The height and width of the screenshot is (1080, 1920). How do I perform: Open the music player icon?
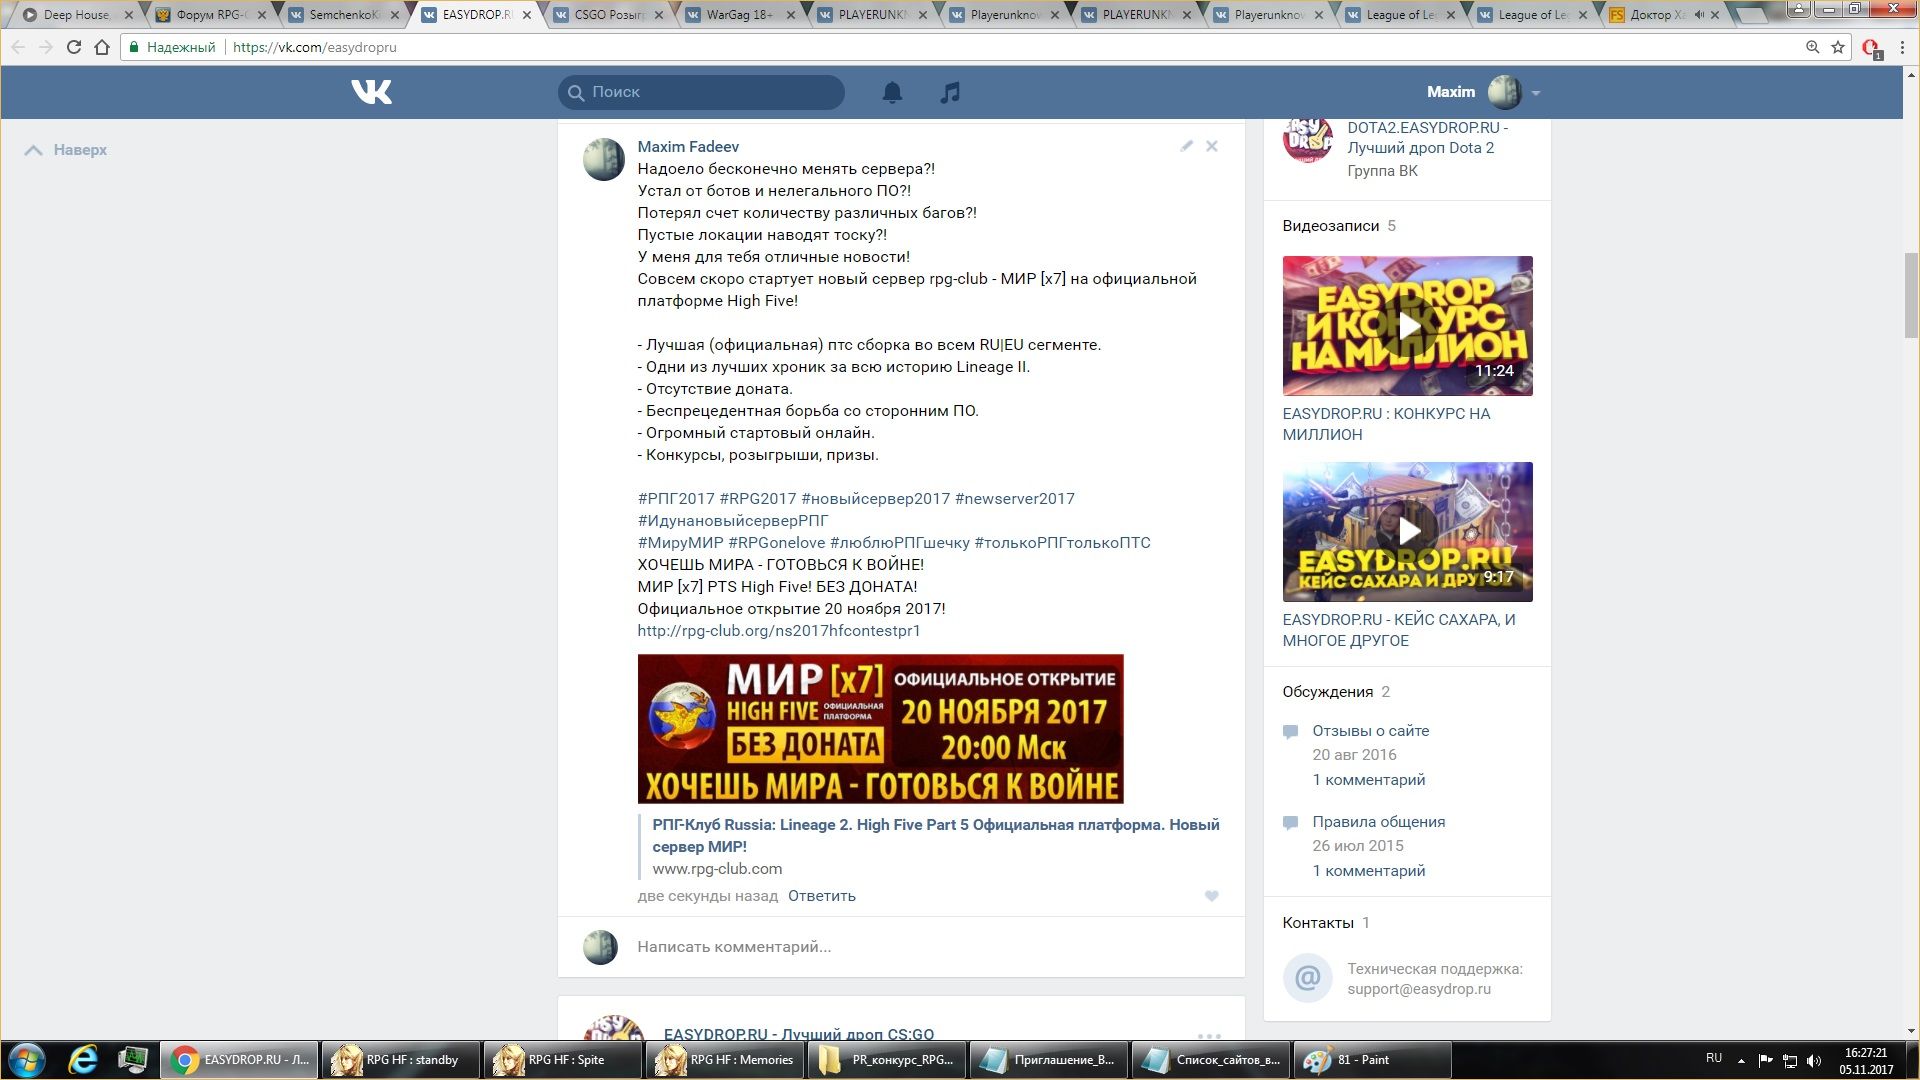click(x=950, y=92)
